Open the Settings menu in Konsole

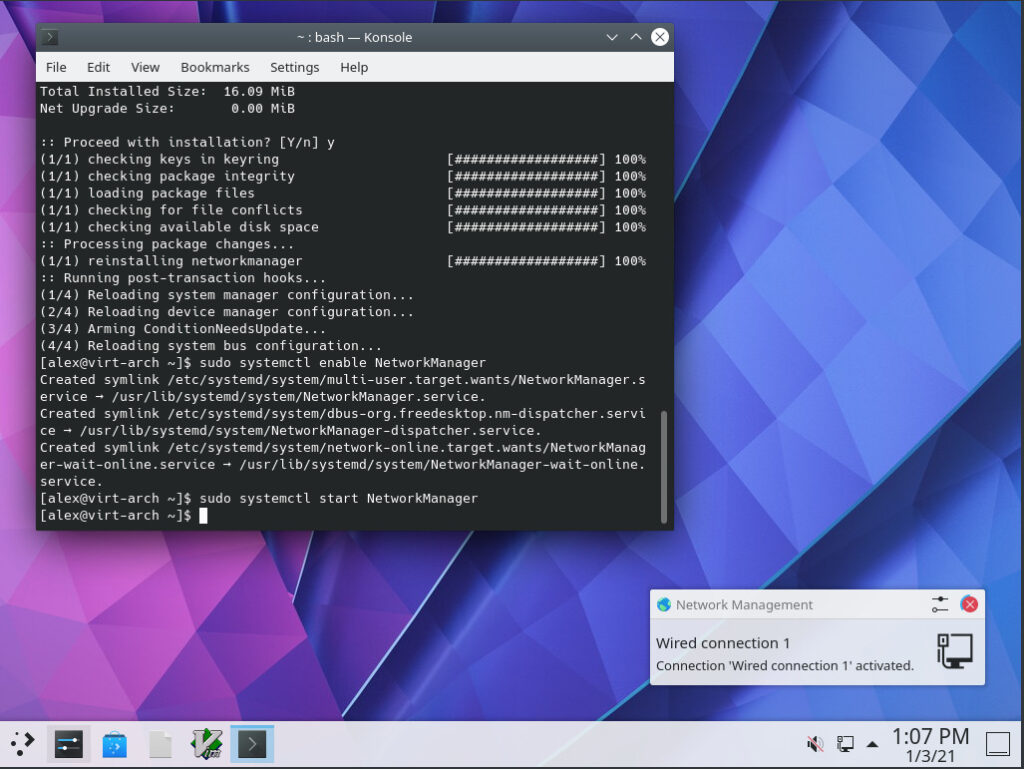tap(294, 67)
